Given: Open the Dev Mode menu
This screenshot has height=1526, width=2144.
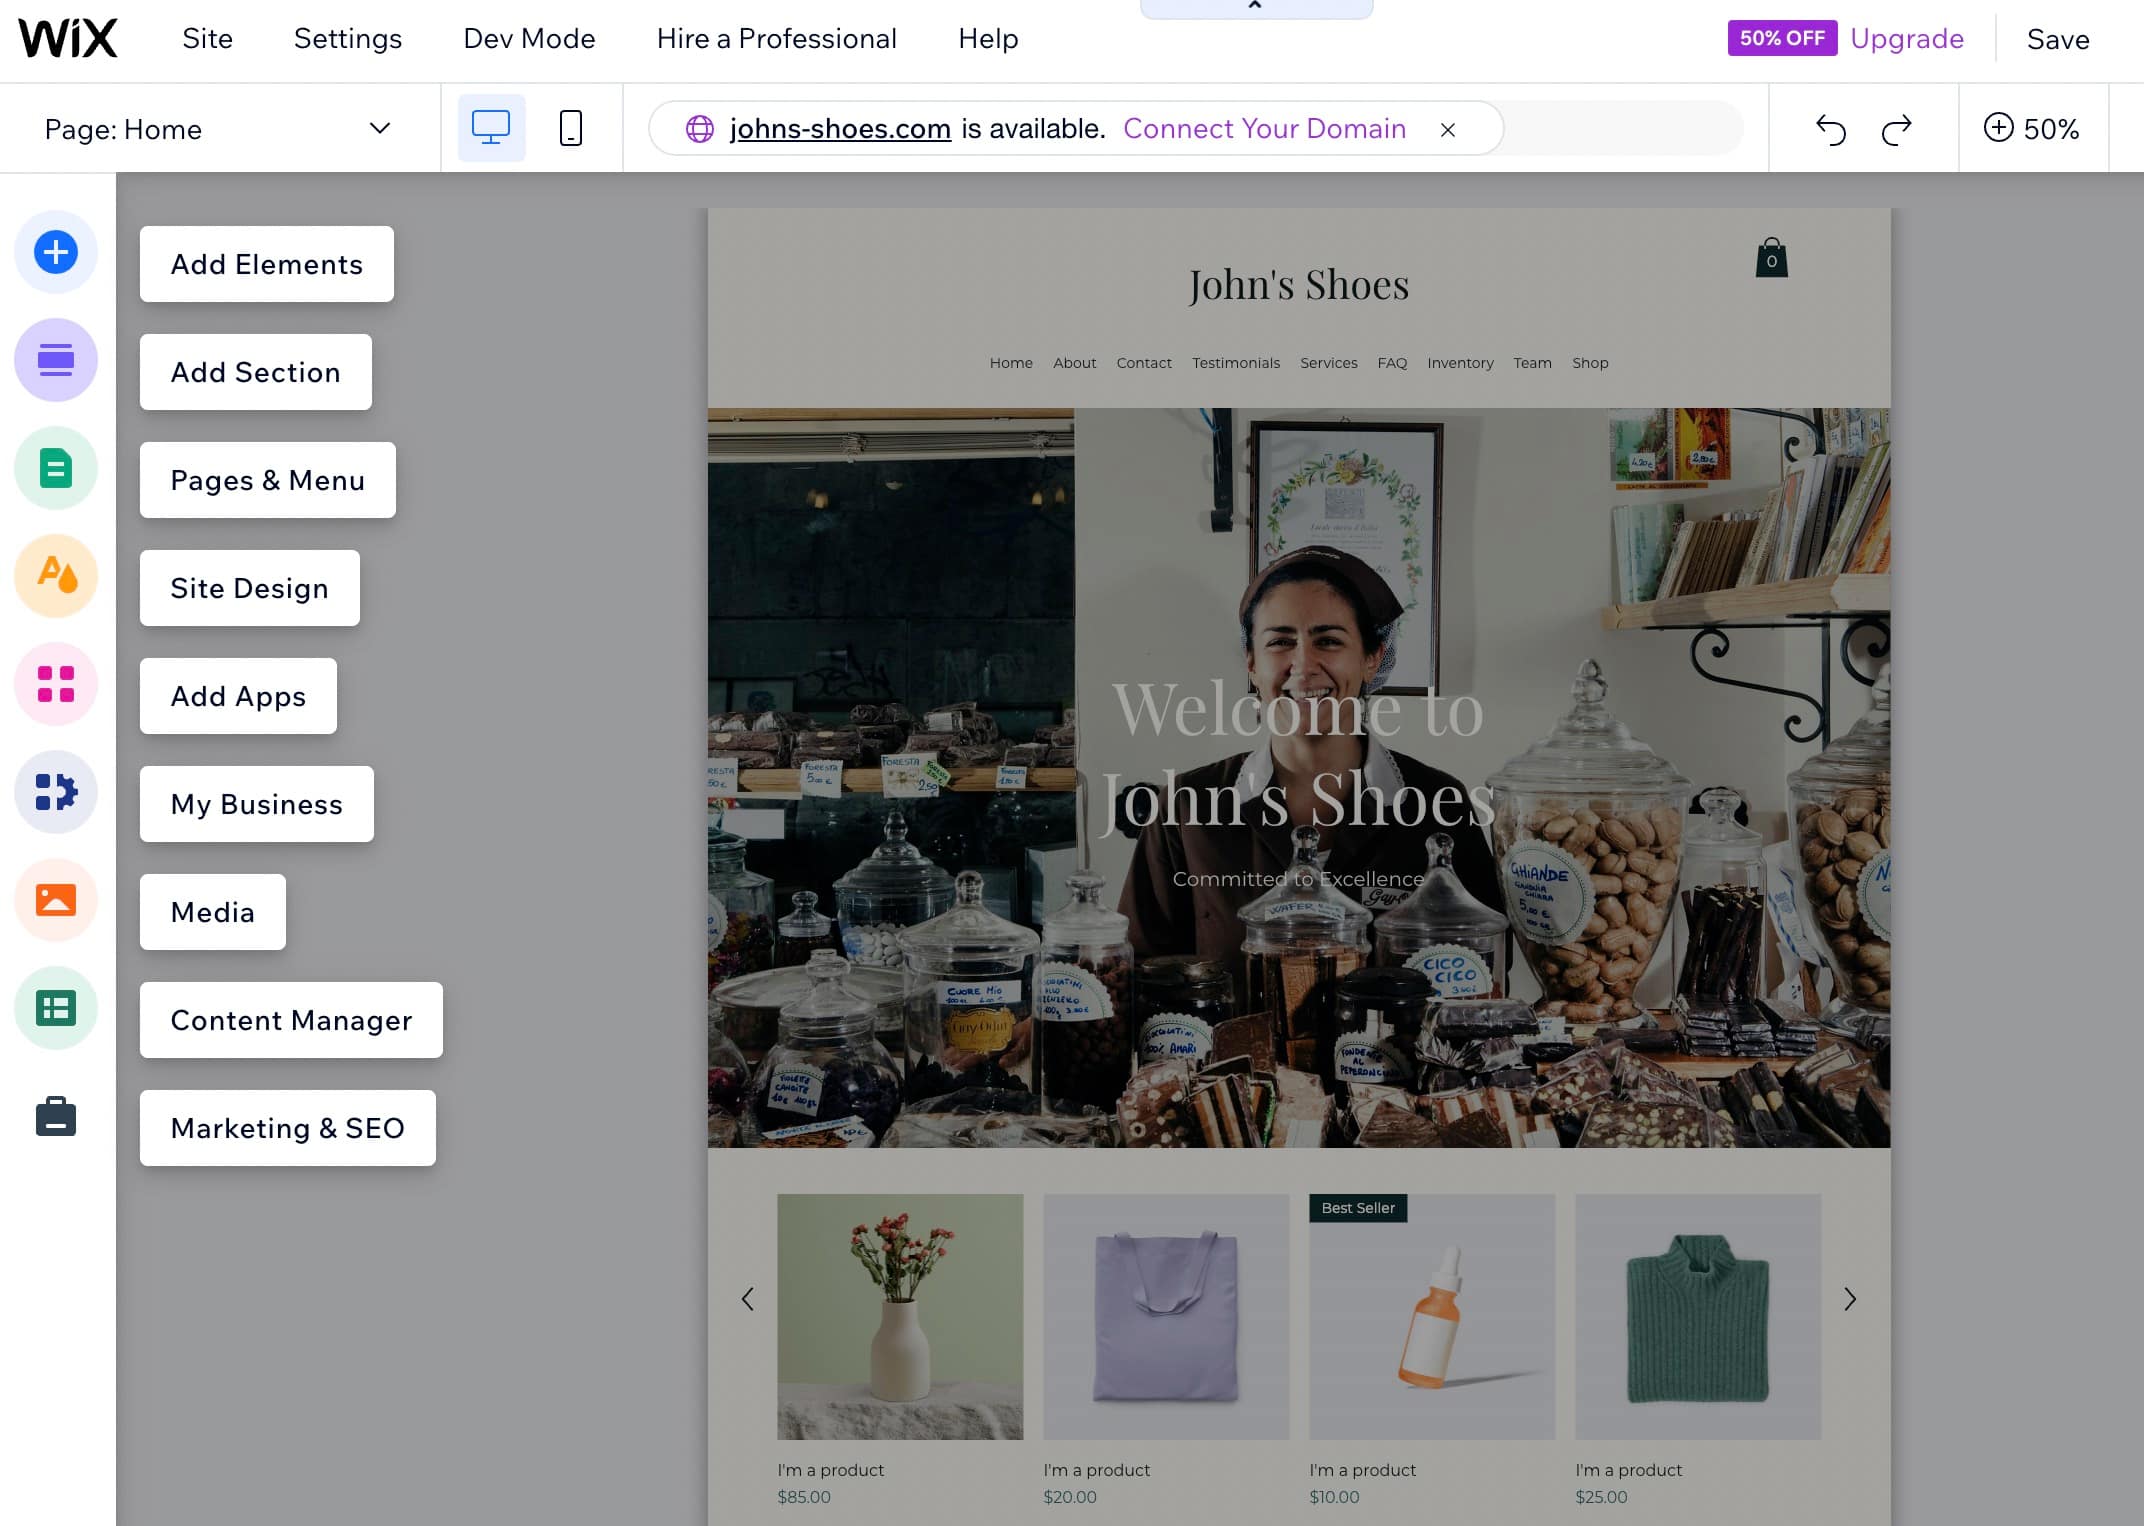Looking at the screenshot, I should 529,39.
